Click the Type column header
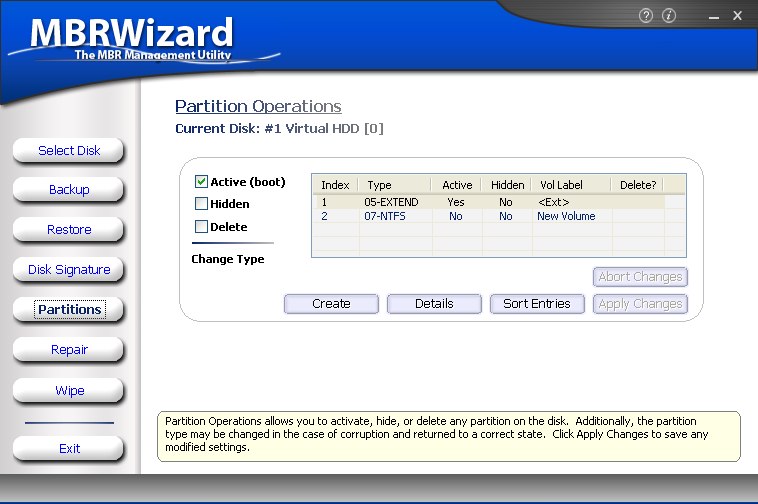This screenshot has width=758, height=504. pyautogui.click(x=380, y=185)
